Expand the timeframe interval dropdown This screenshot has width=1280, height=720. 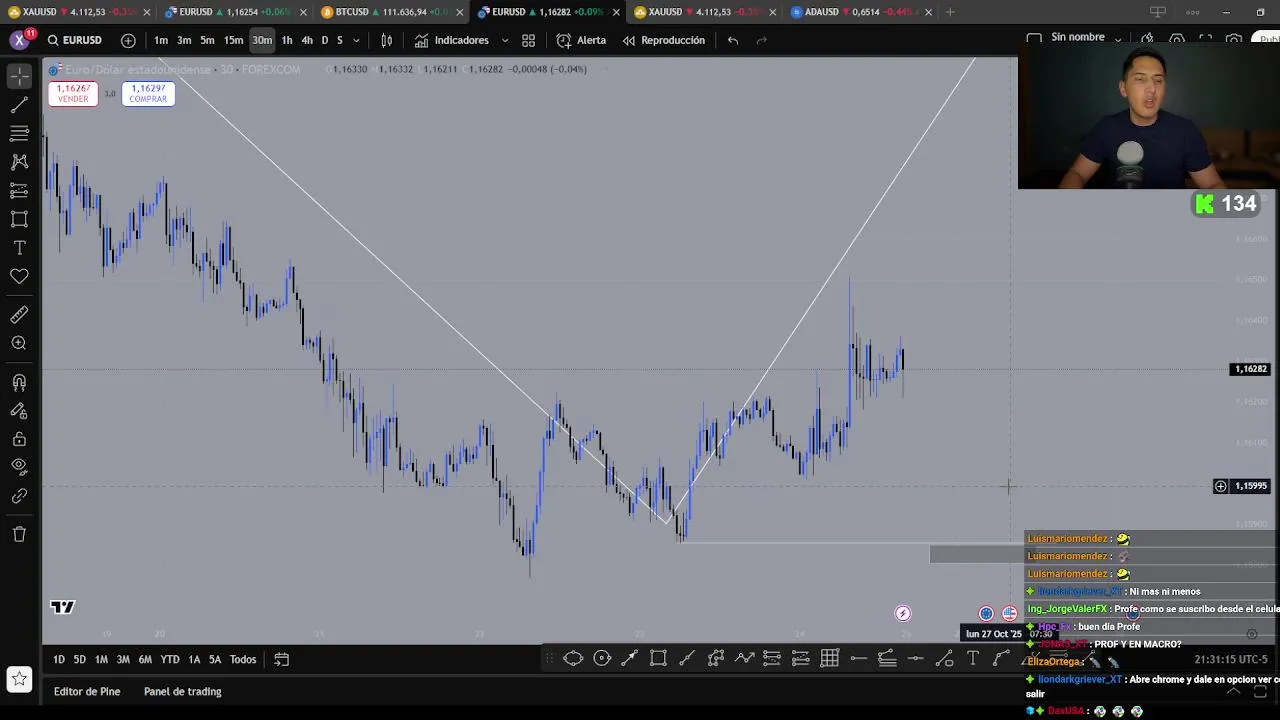(x=356, y=40)
